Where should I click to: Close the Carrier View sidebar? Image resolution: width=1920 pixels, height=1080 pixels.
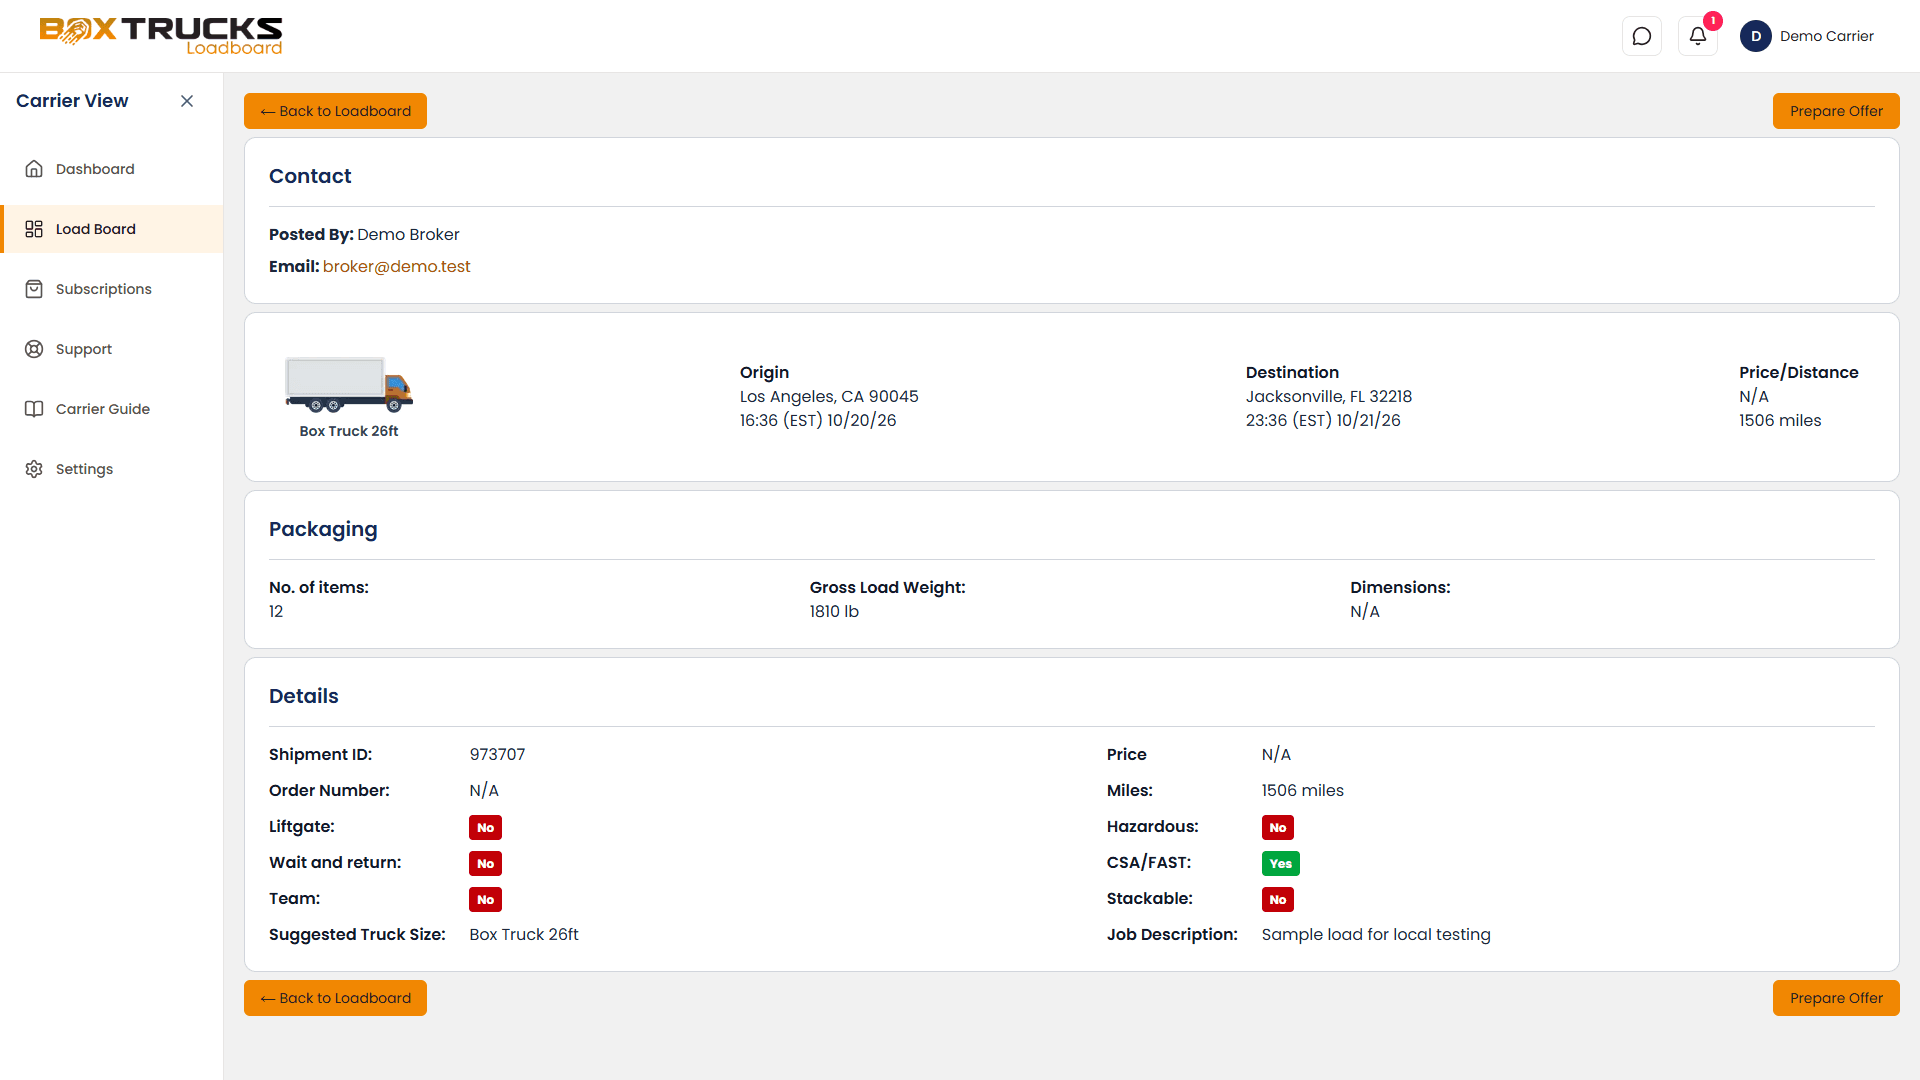click(x=187, y=101)
